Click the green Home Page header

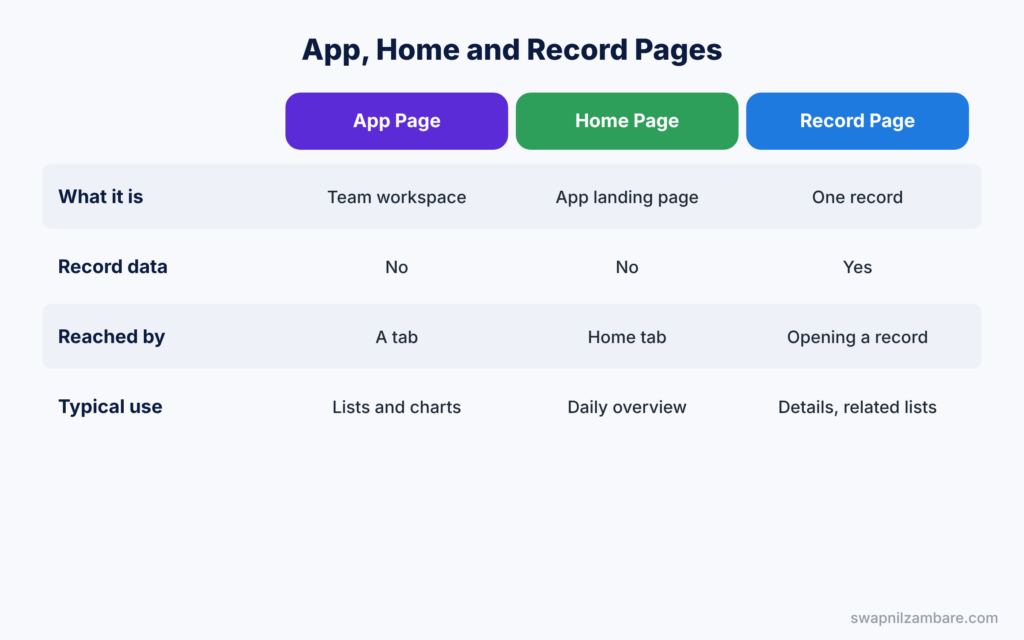pyautogui.click(x=627, y=121)
